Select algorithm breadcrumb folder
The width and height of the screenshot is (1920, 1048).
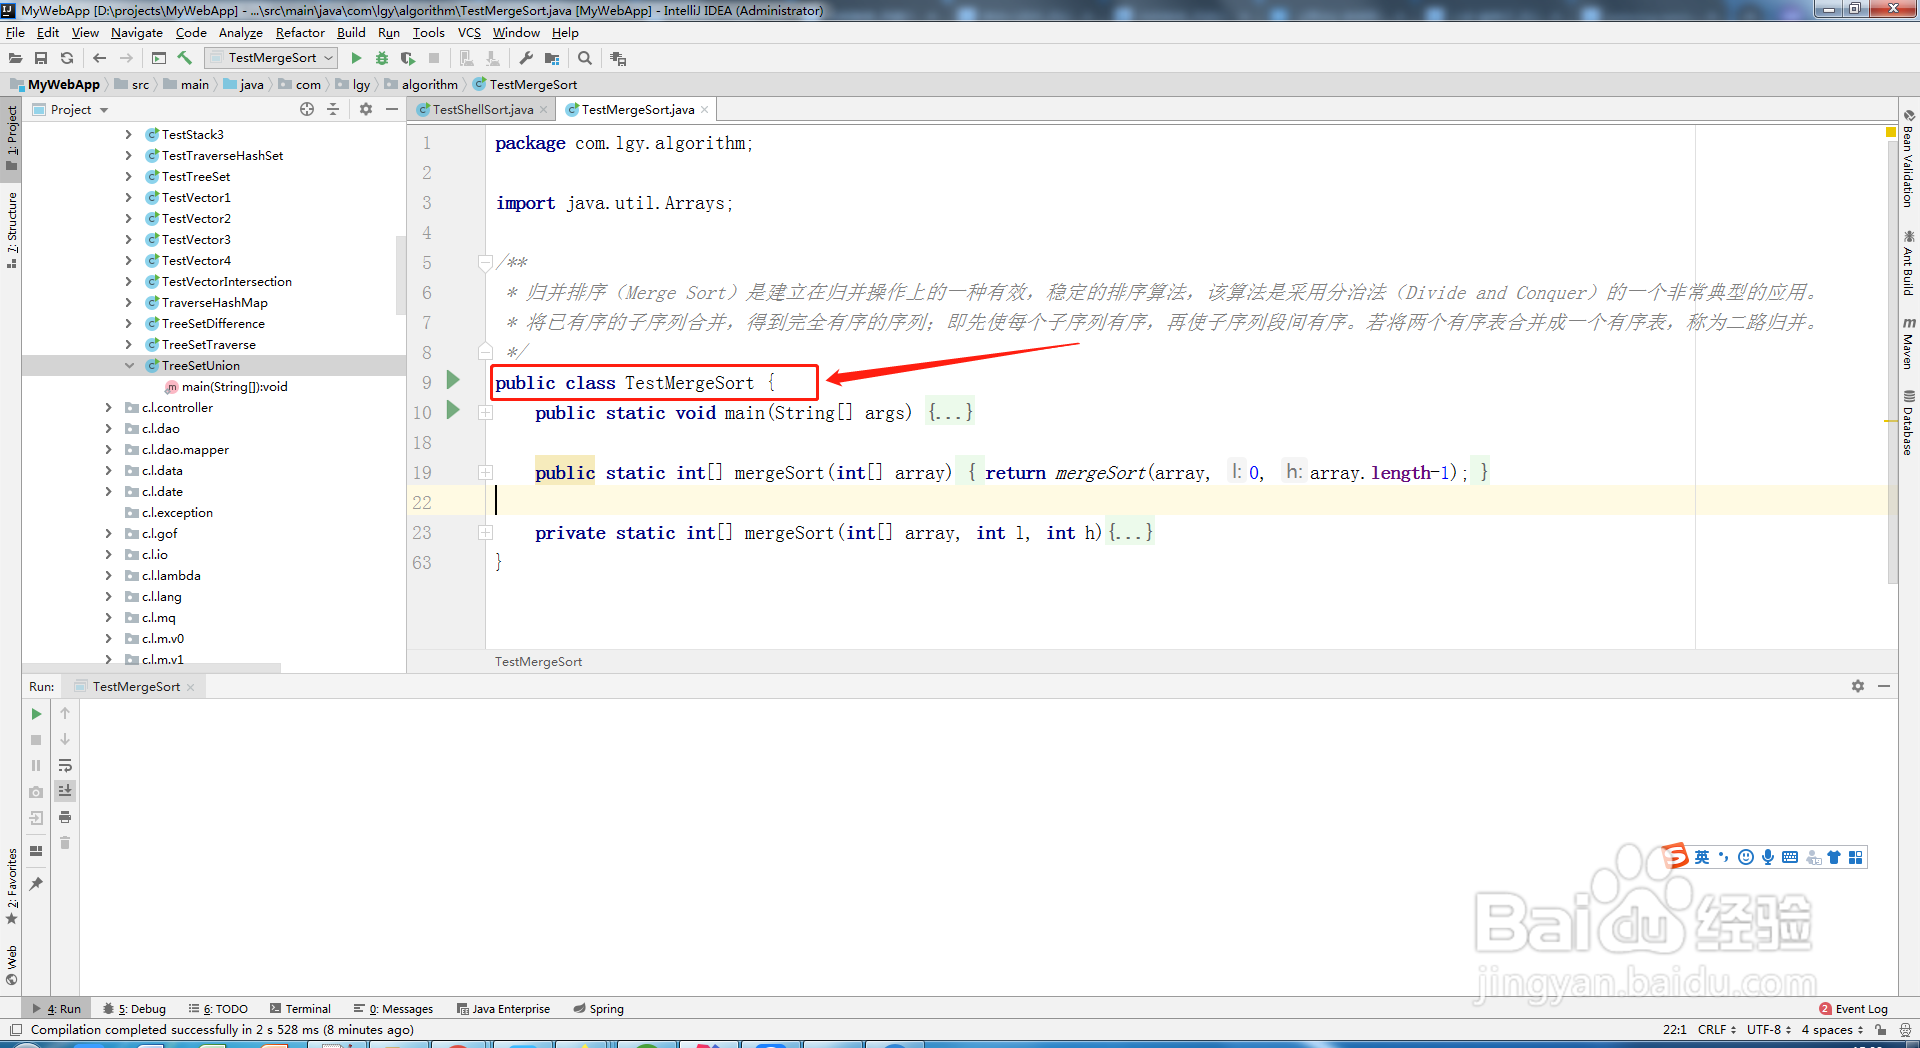pos(422,85)
